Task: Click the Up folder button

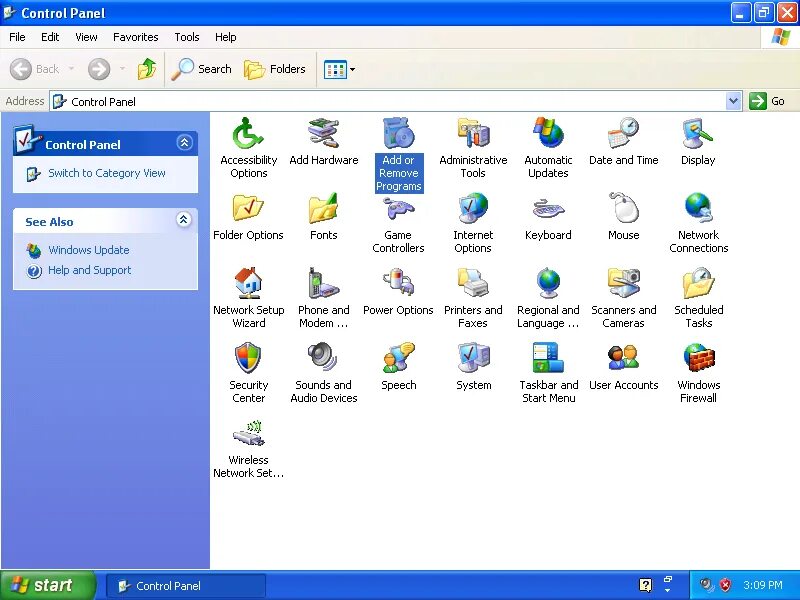Action: point(147,69)
